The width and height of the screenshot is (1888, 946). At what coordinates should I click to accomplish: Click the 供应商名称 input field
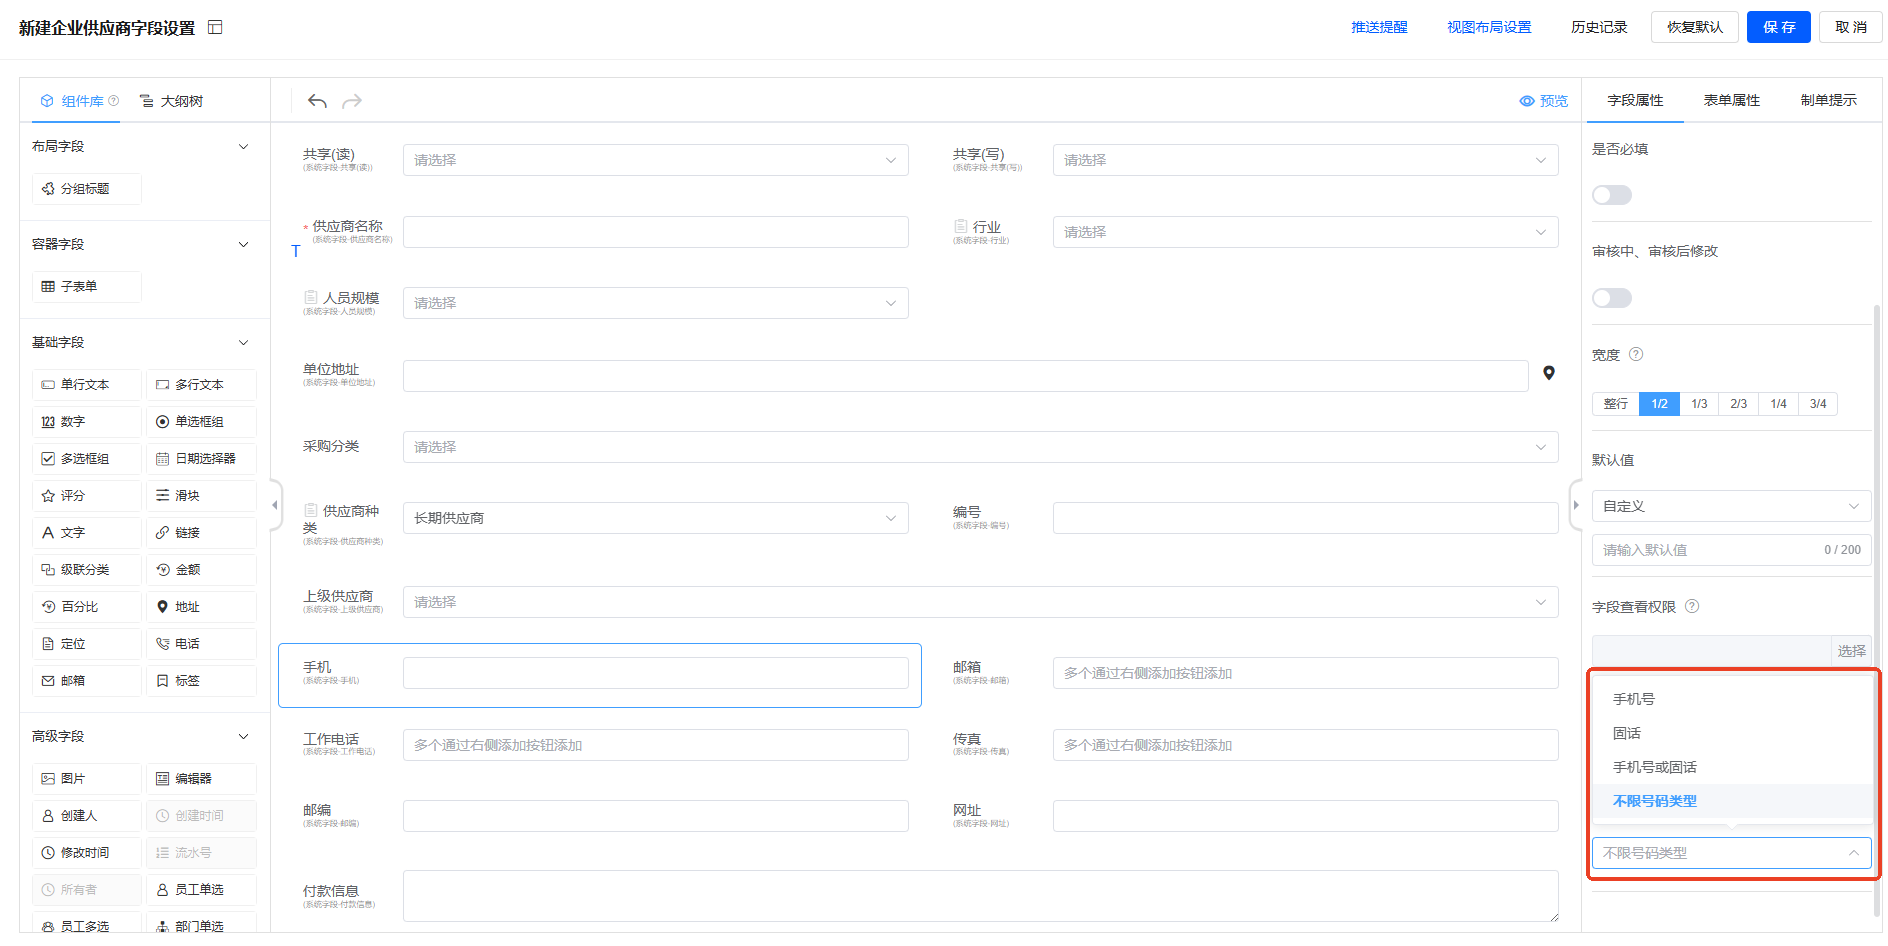pyautogui.click(x=656, y=232)
